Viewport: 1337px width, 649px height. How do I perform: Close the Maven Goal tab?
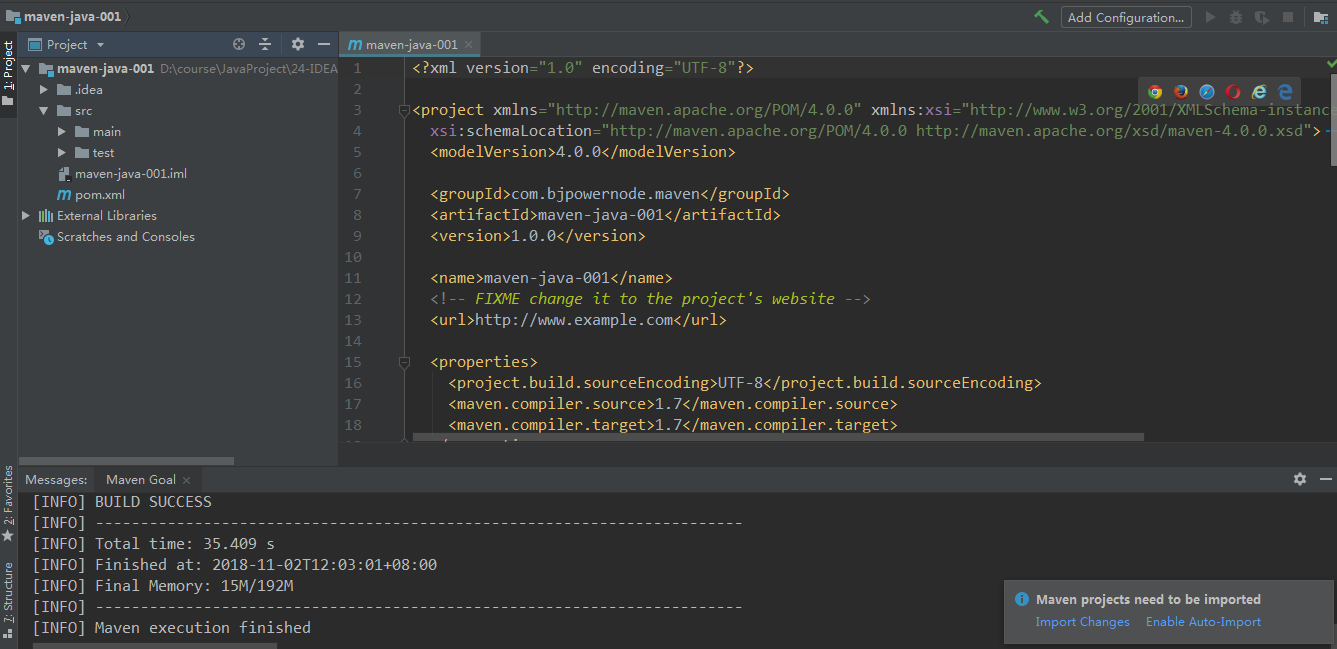186,480
